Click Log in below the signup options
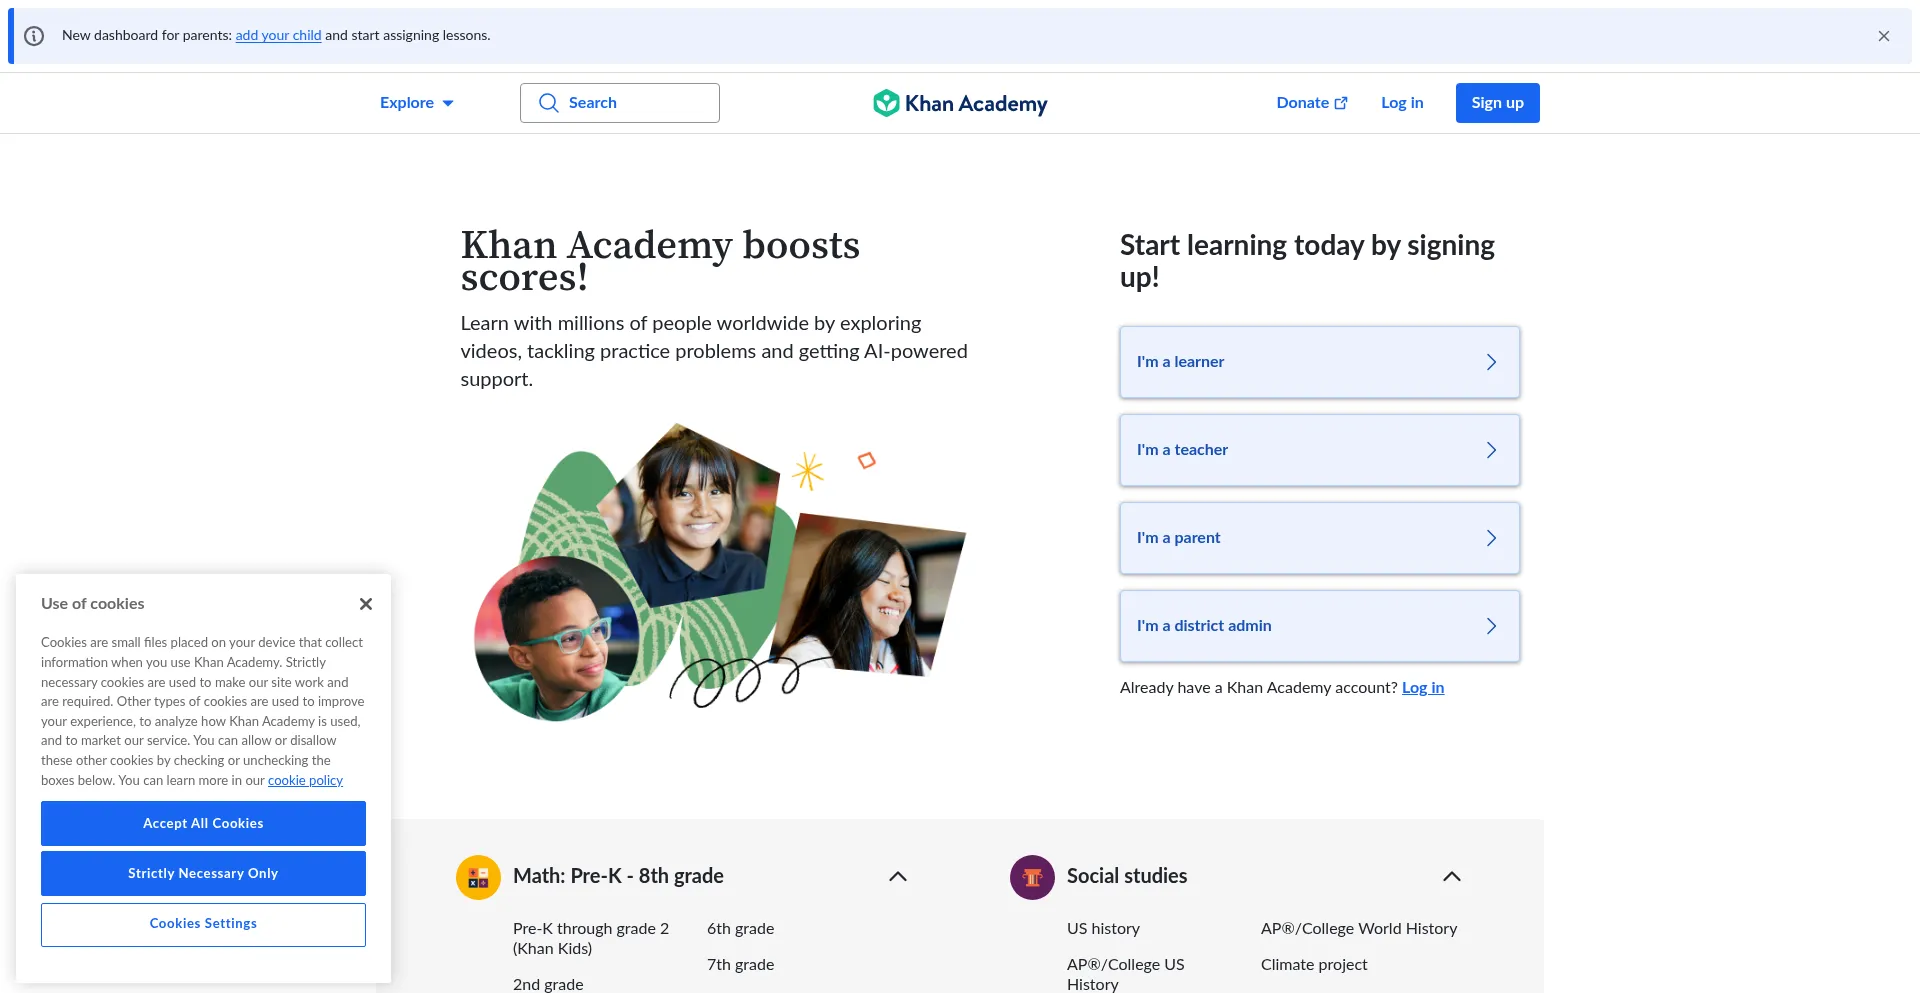The image size is (1920, 993). click(x=1423, y=687)
